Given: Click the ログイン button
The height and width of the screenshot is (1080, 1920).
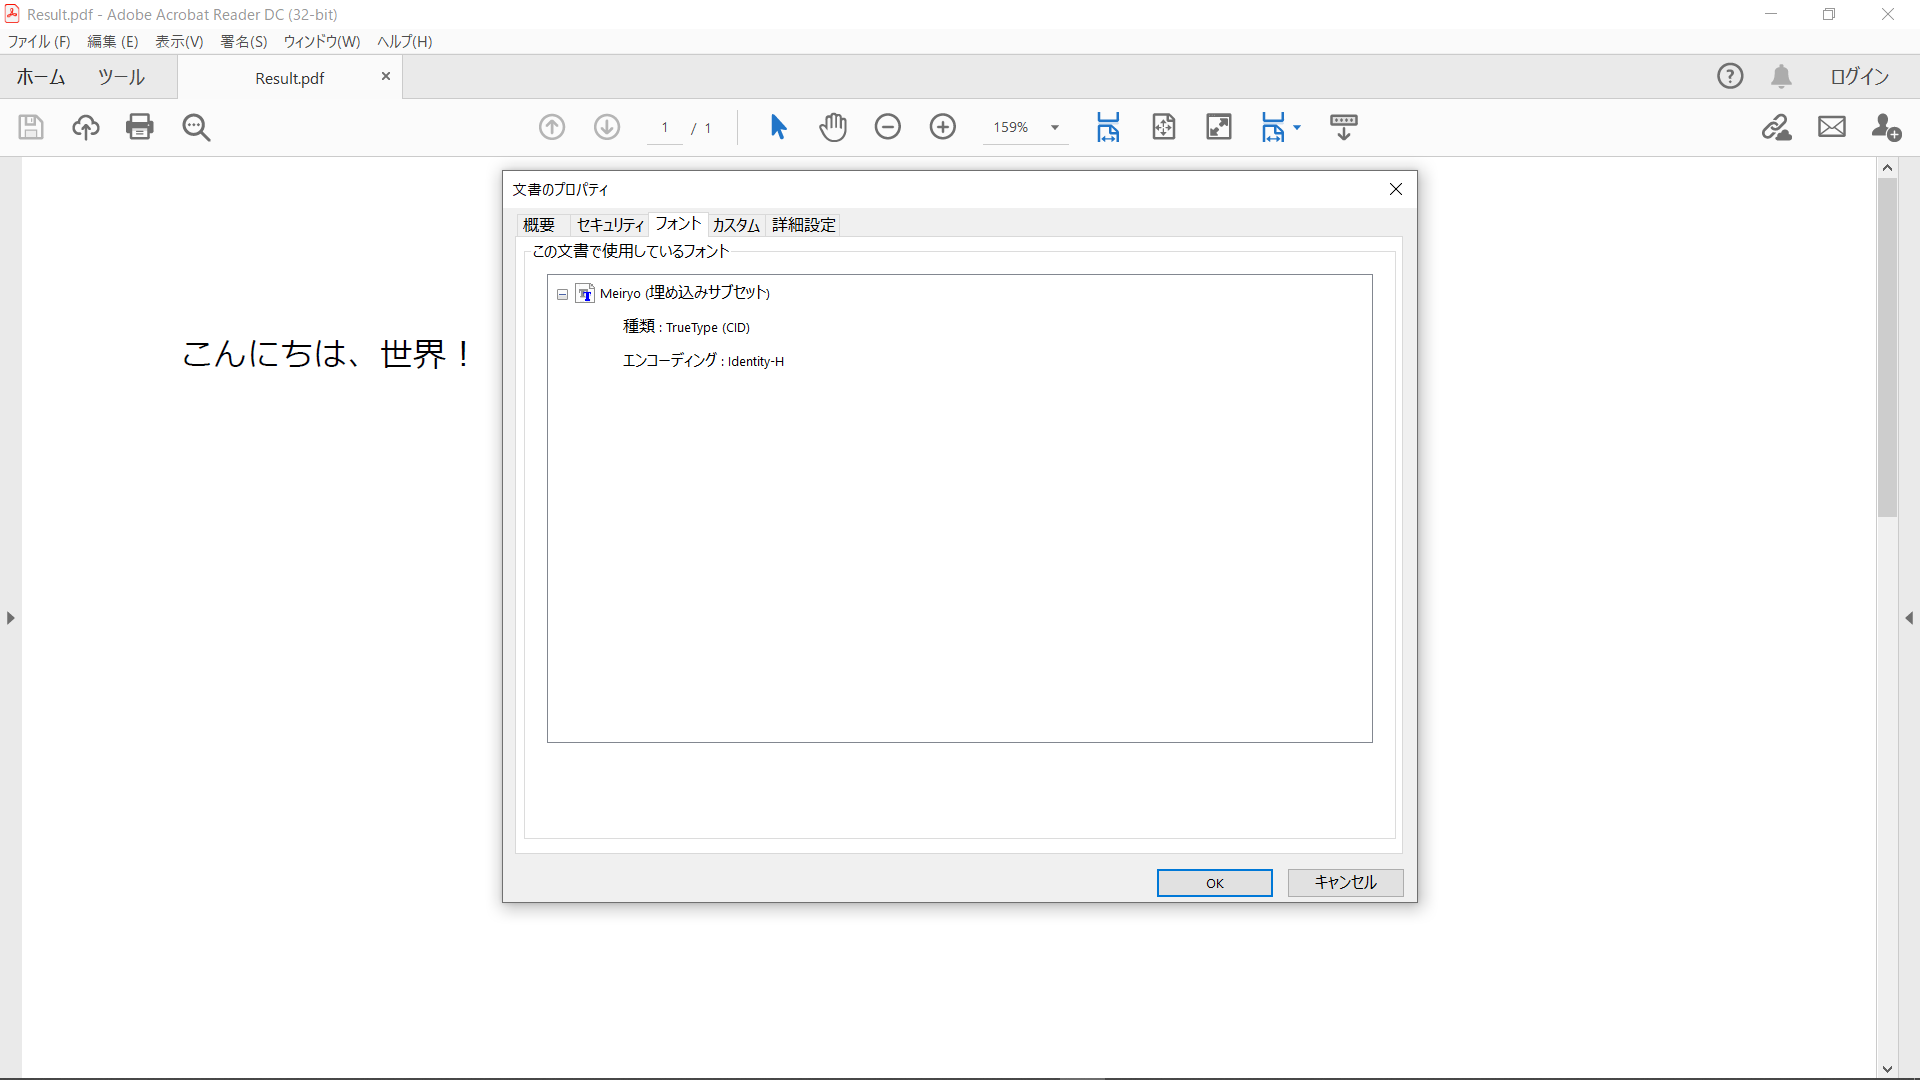Looking at the screenshot, I should [1860, 76].
